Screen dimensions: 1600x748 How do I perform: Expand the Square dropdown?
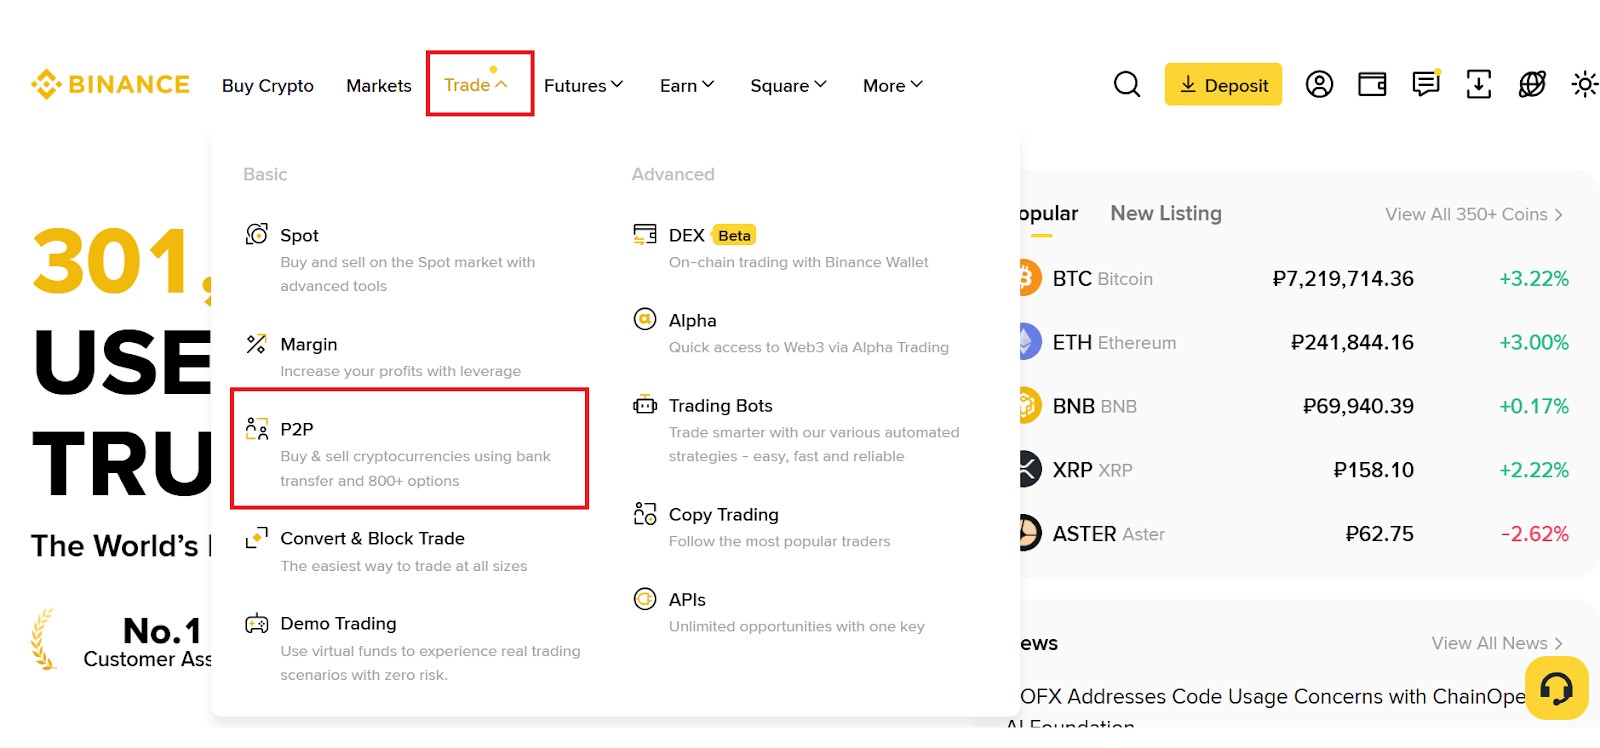coord(788,86)
